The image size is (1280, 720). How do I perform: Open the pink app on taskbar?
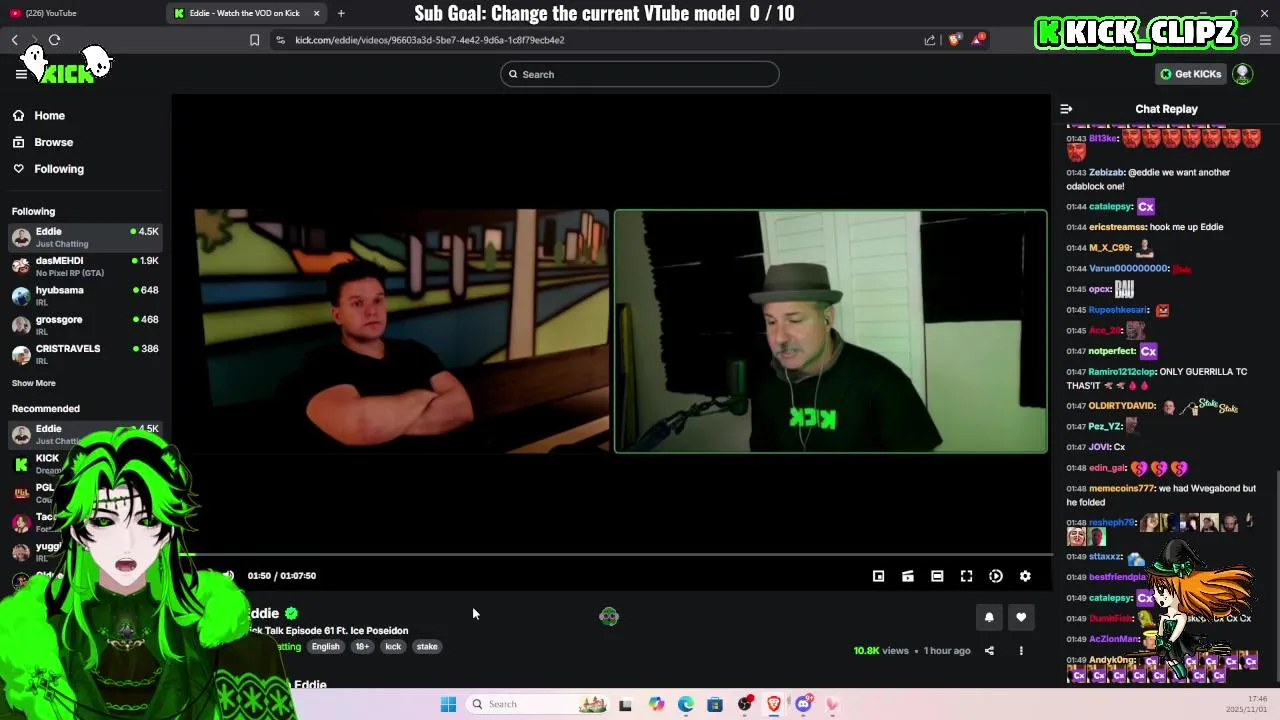point(832,704)
